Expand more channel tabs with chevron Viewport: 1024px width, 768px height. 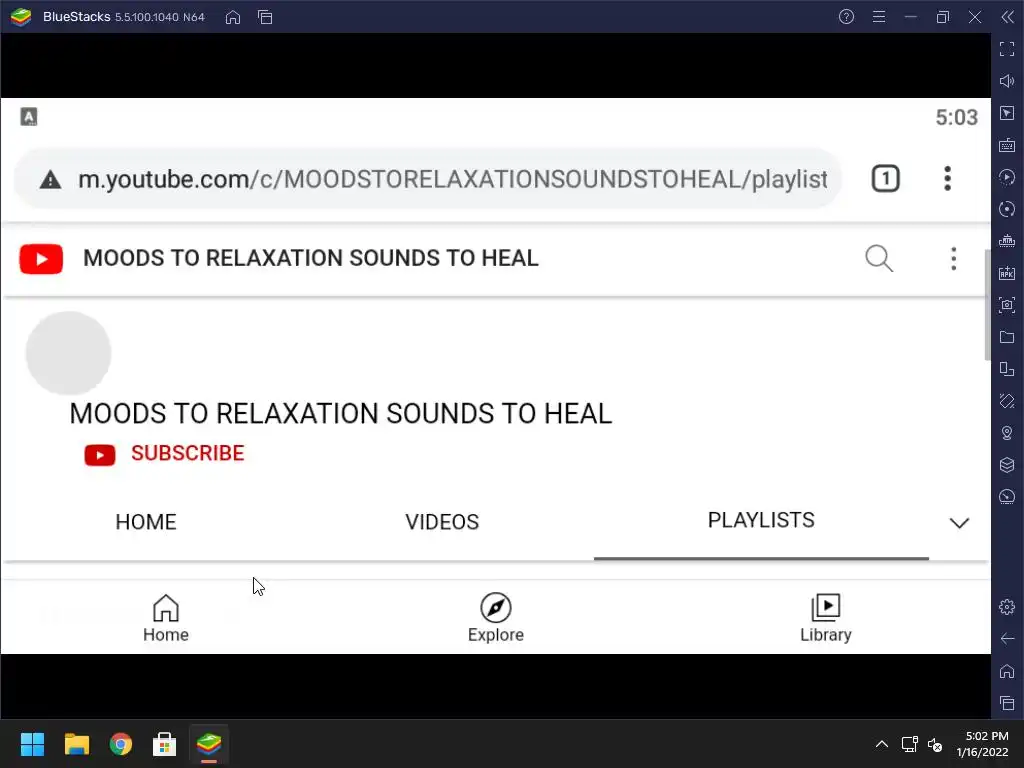point(959,522)
